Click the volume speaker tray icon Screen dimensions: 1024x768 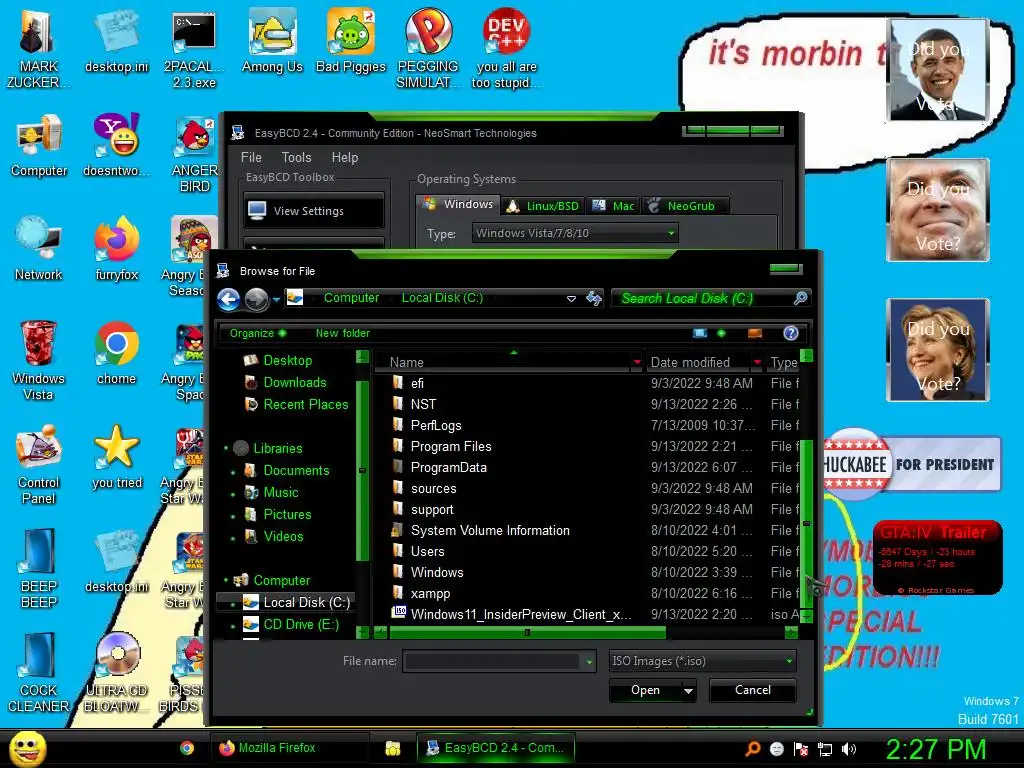(x=849, y=749)
